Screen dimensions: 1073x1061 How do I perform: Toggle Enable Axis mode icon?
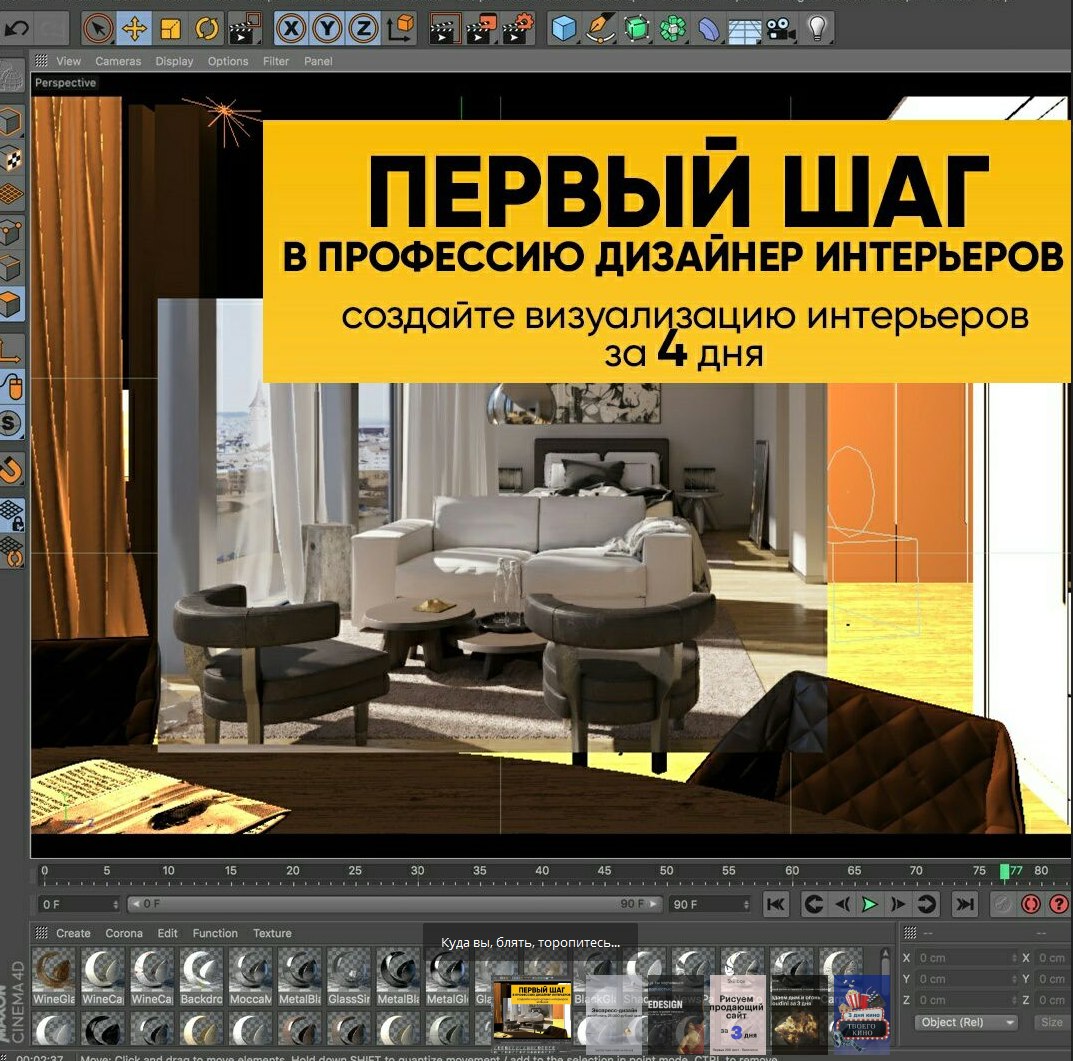pos(12,350)
